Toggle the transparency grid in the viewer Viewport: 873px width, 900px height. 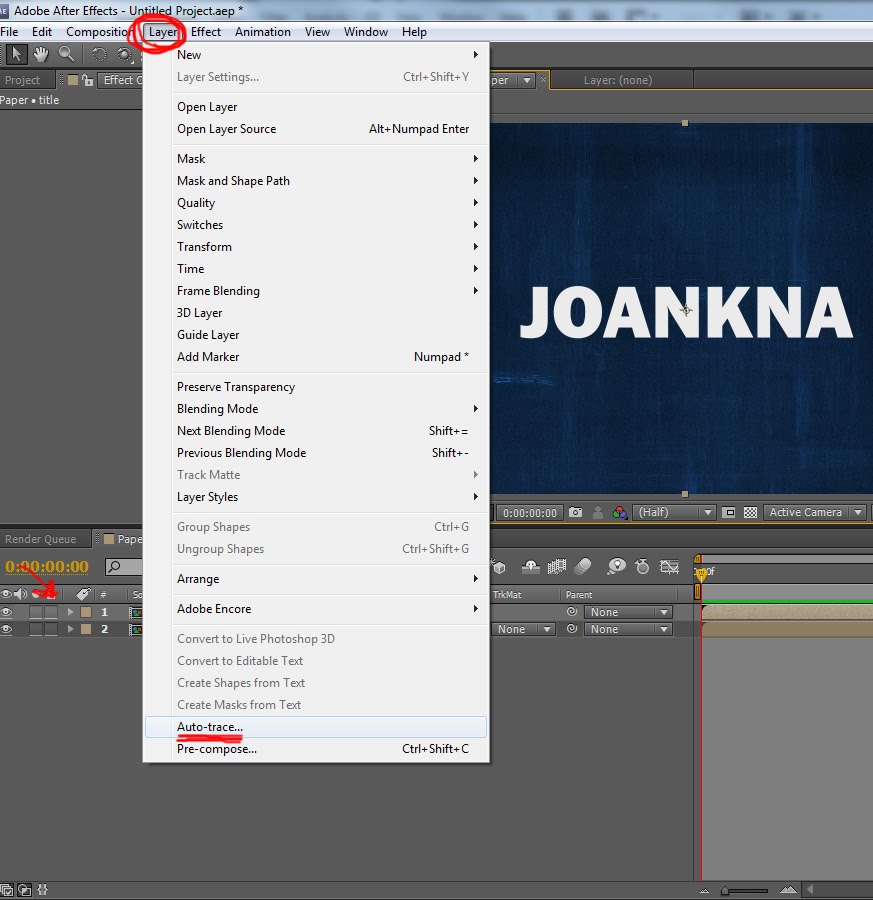coord(751,511)
